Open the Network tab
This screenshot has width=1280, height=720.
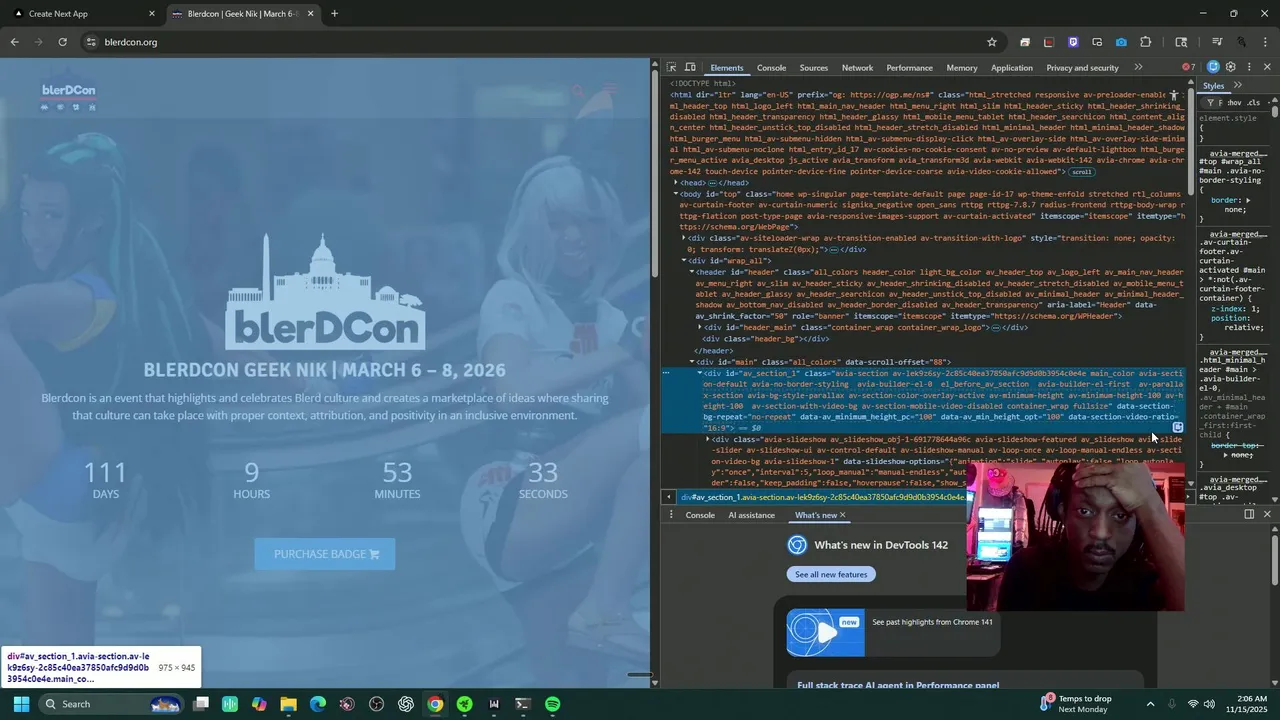(857, 68)
